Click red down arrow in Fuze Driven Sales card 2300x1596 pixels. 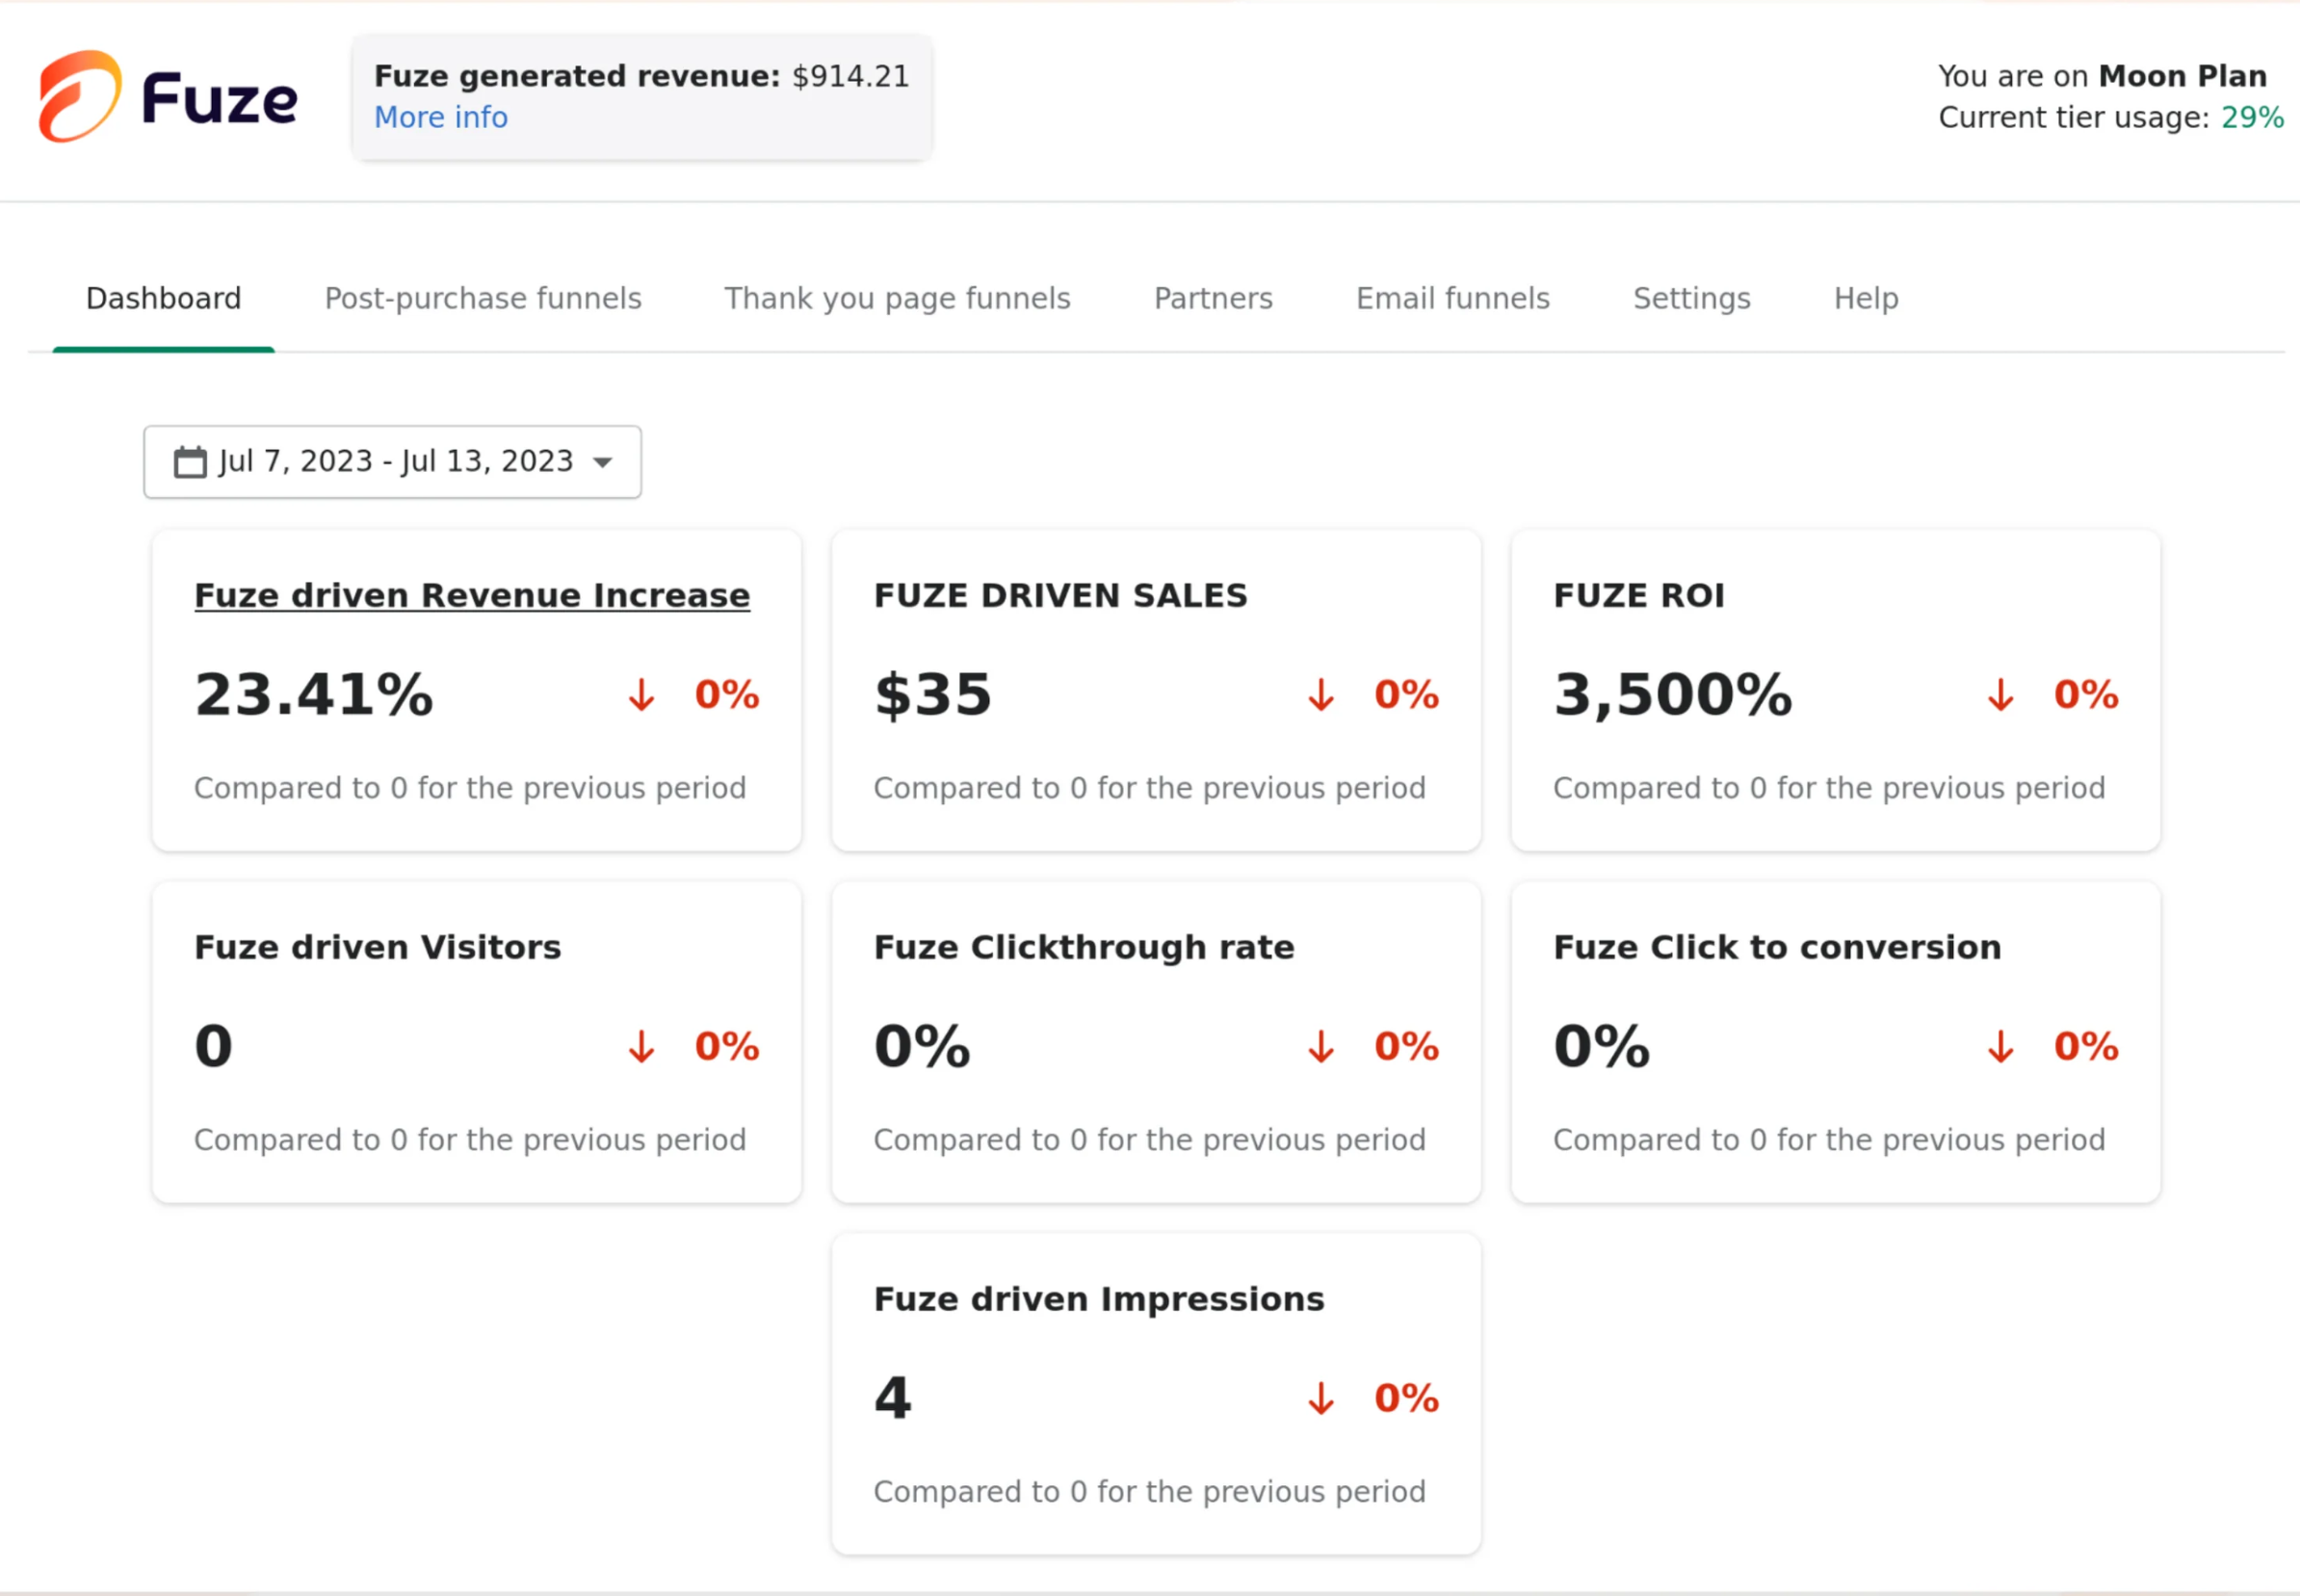(1321, 694)
